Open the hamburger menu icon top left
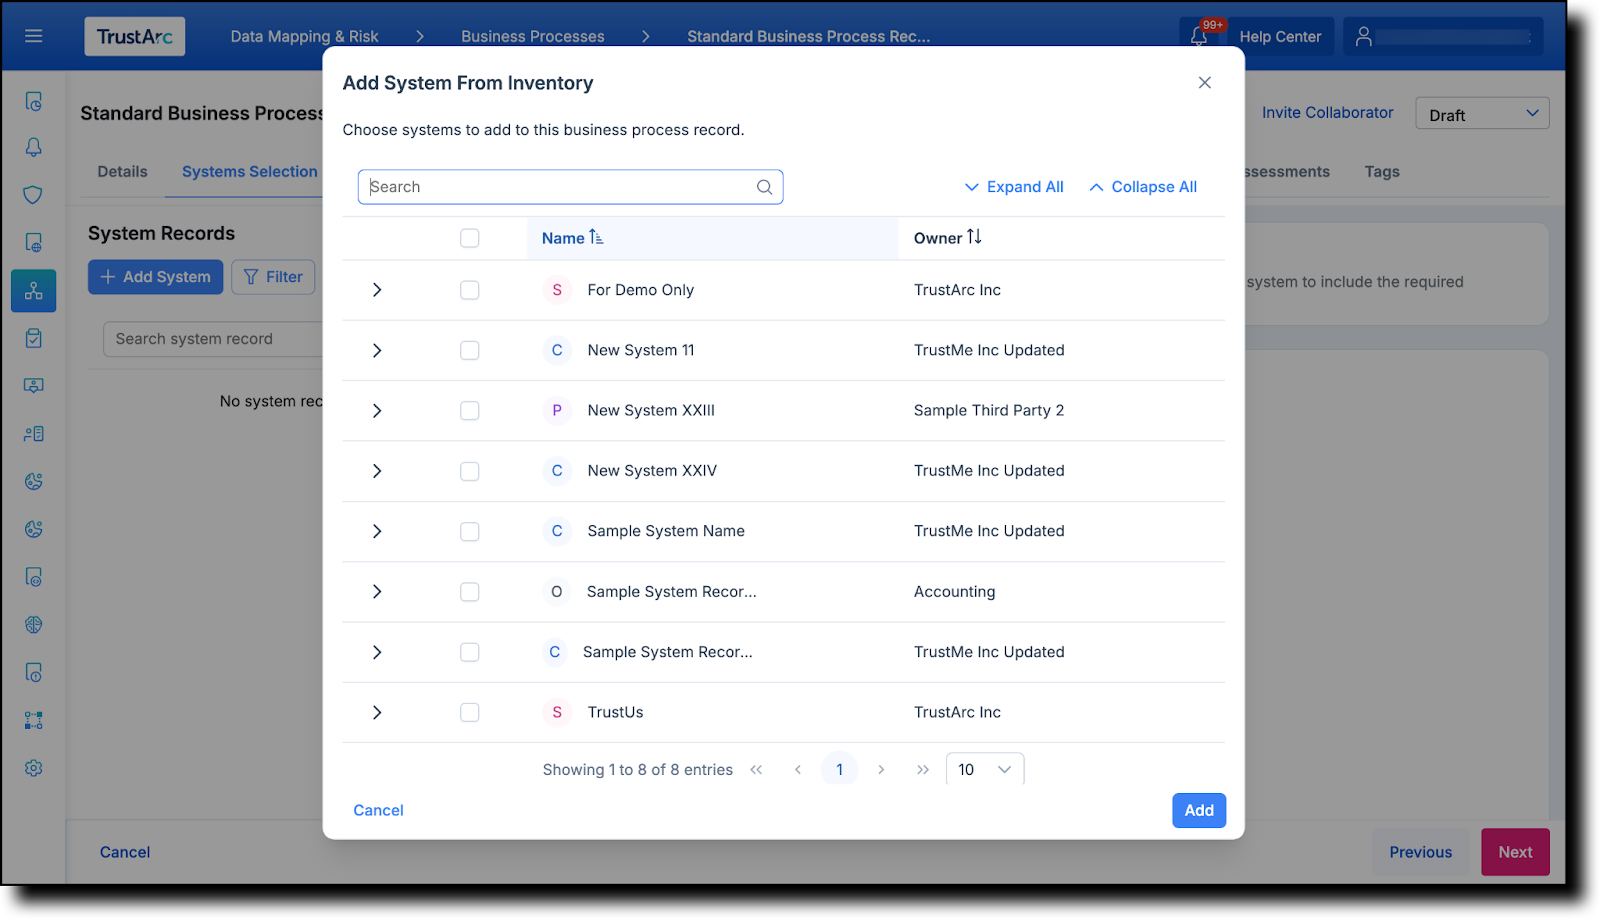This screenshot has height=918, width=1600. [33, 35]
